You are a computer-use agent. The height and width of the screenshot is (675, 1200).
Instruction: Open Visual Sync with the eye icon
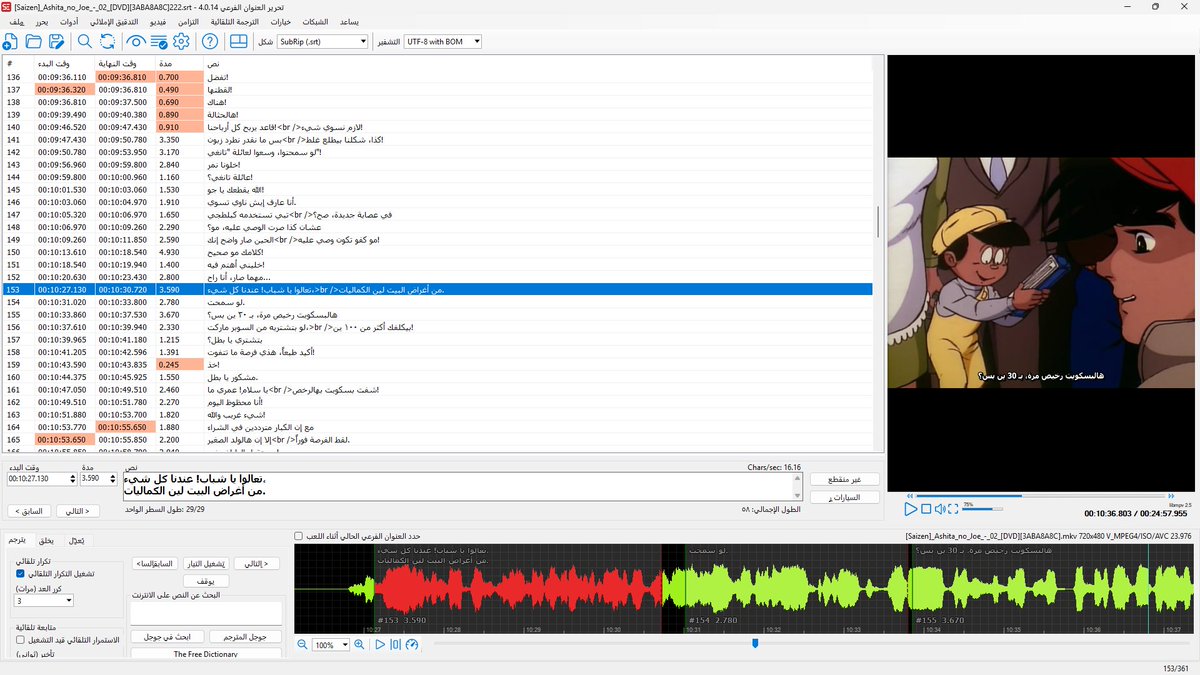tap(135, 41)
